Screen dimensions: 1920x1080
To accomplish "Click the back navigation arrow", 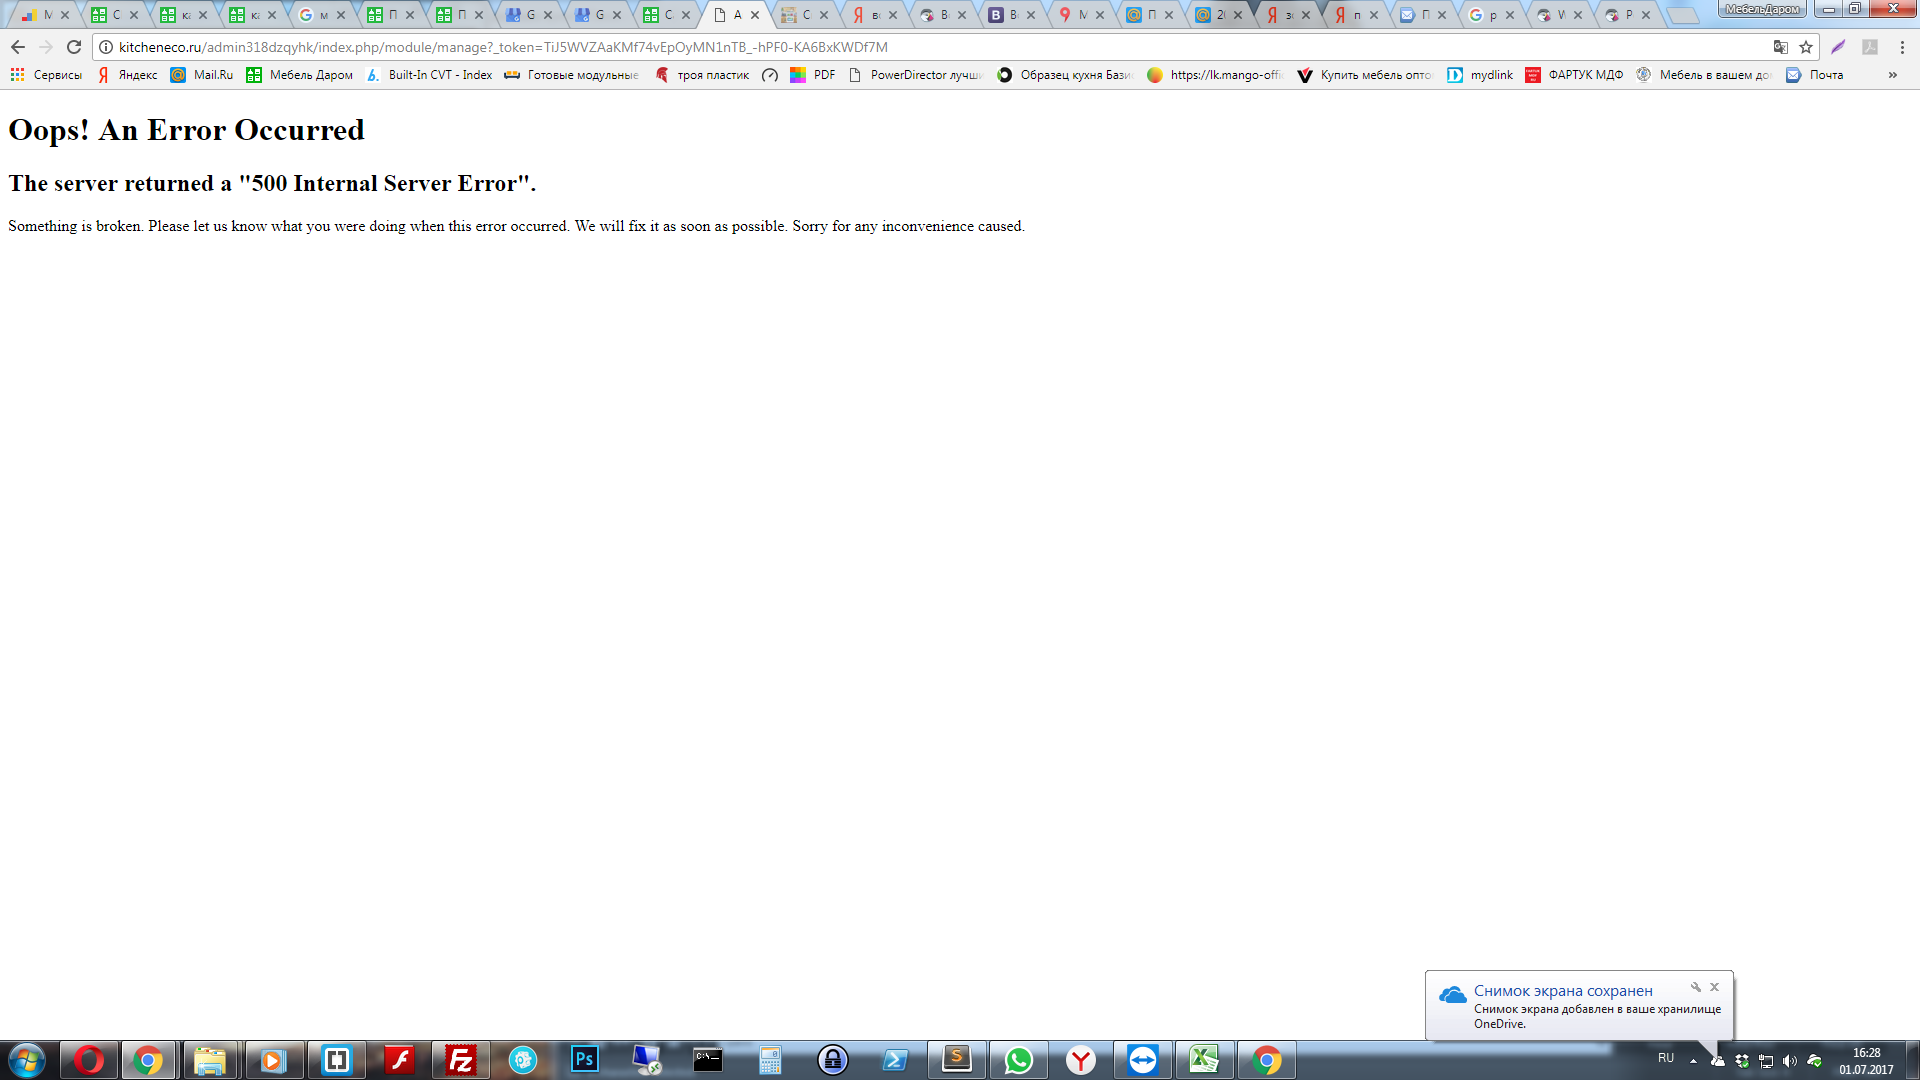I will pyautogui.click(x=18, y=47).
